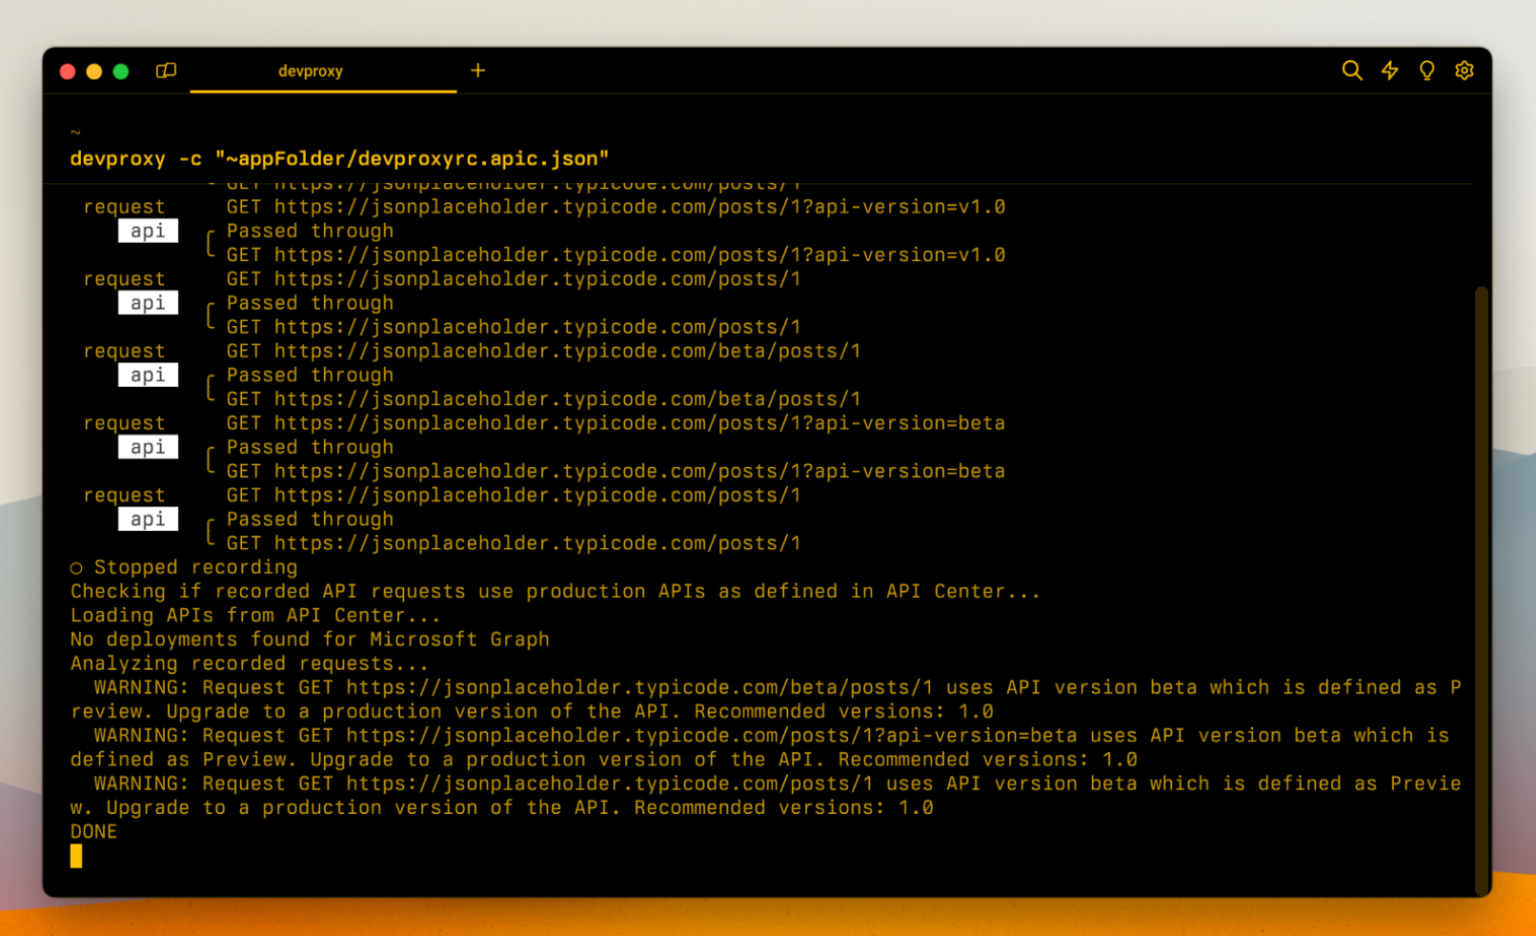Open a new tab with the plus button
This screenshot has width=1536, height=936.
click(x=478, y=70)
